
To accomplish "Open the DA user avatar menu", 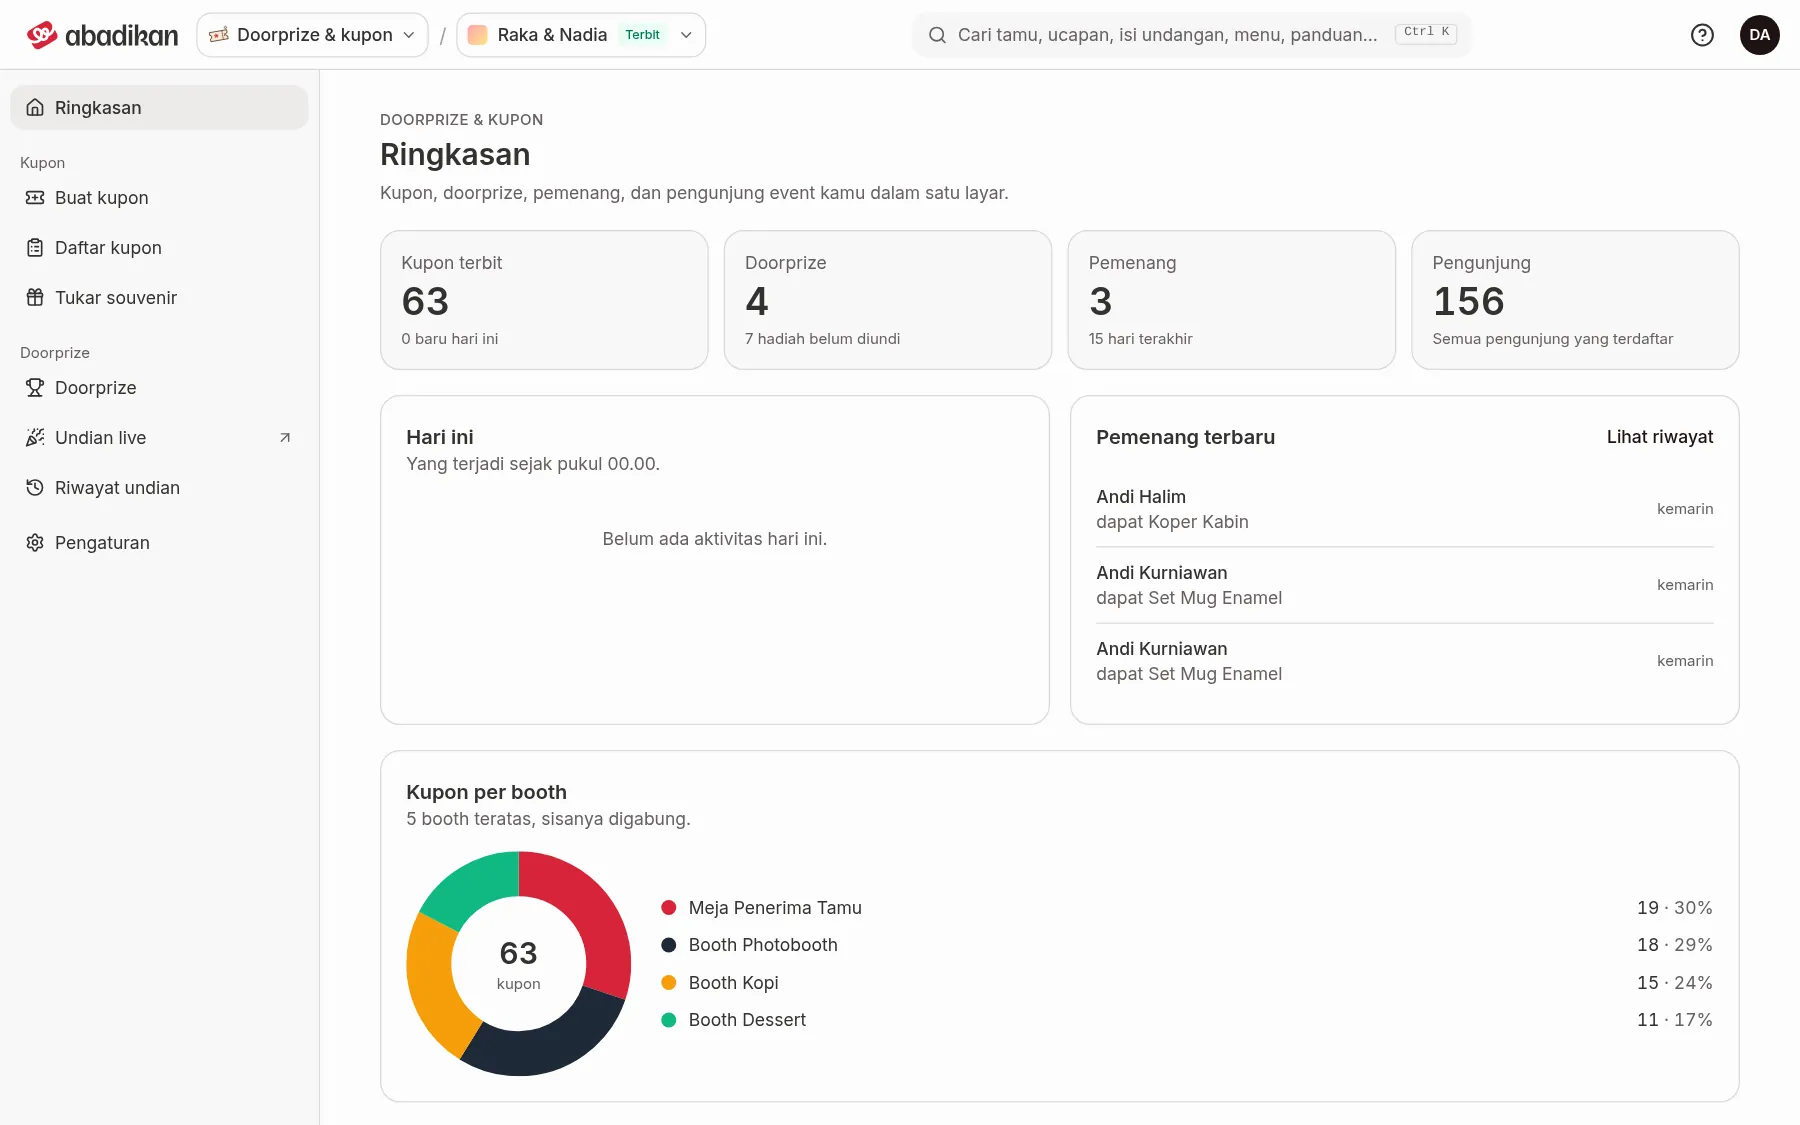I will (x=1760, y=35).
